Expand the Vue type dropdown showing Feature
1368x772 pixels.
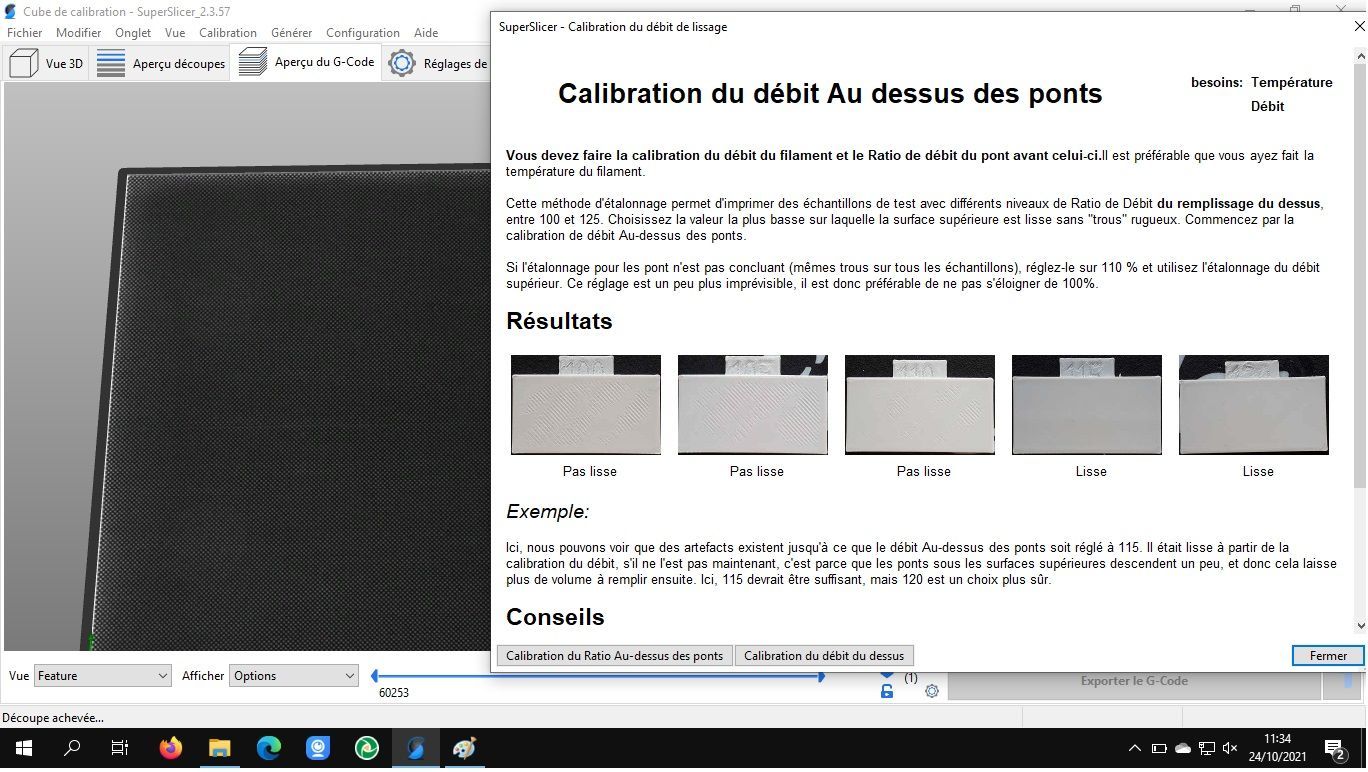(x=103, y=676)
